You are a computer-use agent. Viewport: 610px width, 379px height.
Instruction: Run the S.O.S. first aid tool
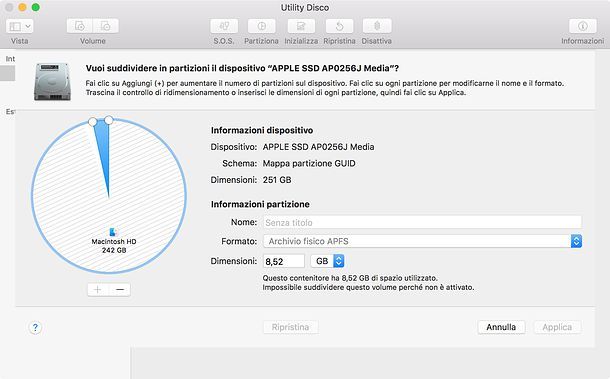click(x=224, y=26)
